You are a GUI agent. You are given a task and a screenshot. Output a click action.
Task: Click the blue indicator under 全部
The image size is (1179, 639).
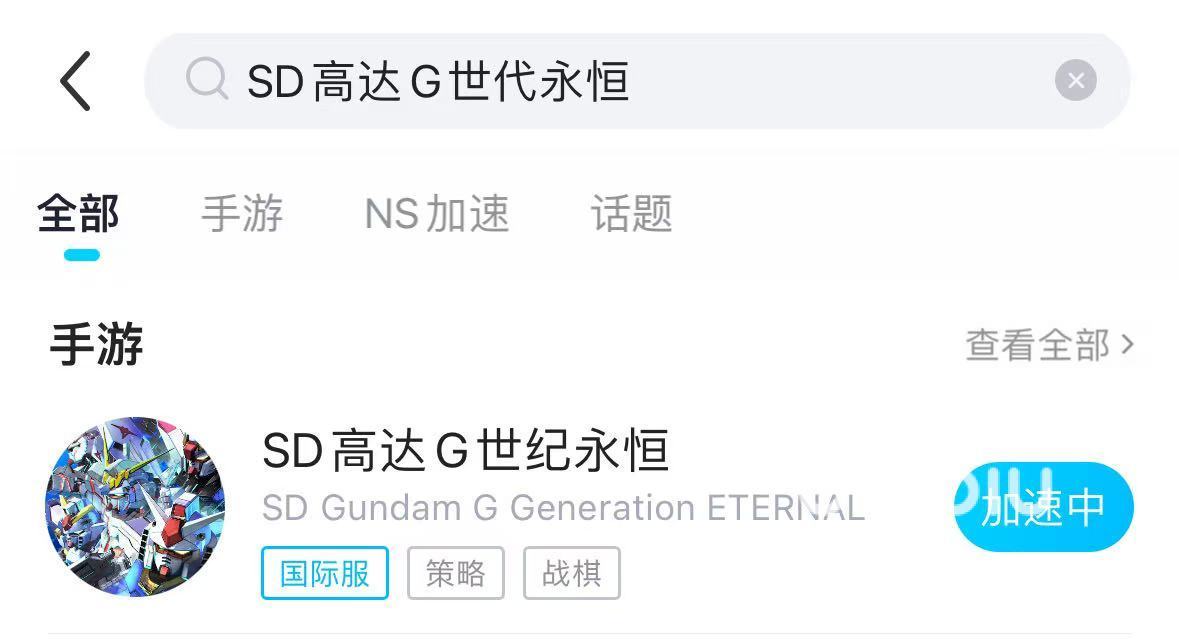[x=81, y=255]
